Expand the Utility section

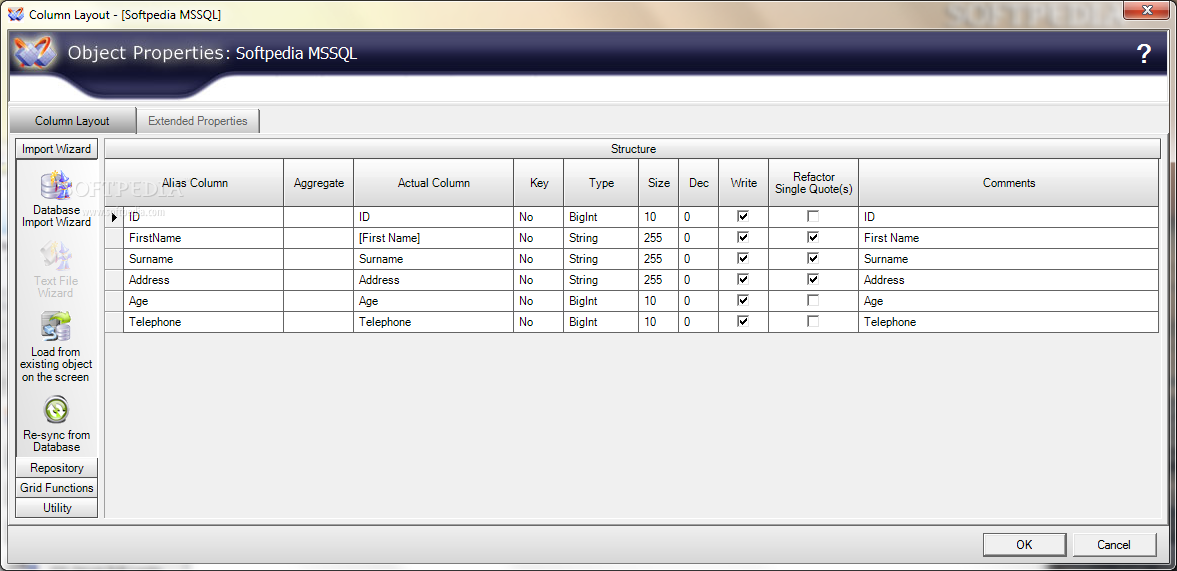point(56,508)
